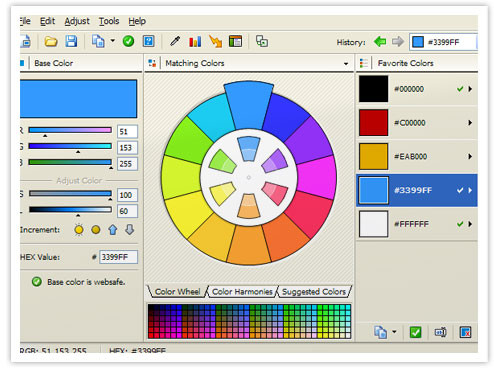This screenshot has height=370, width=494.
Task: Click the overlapping windows toolbar icon
Action: coord(262,41)
